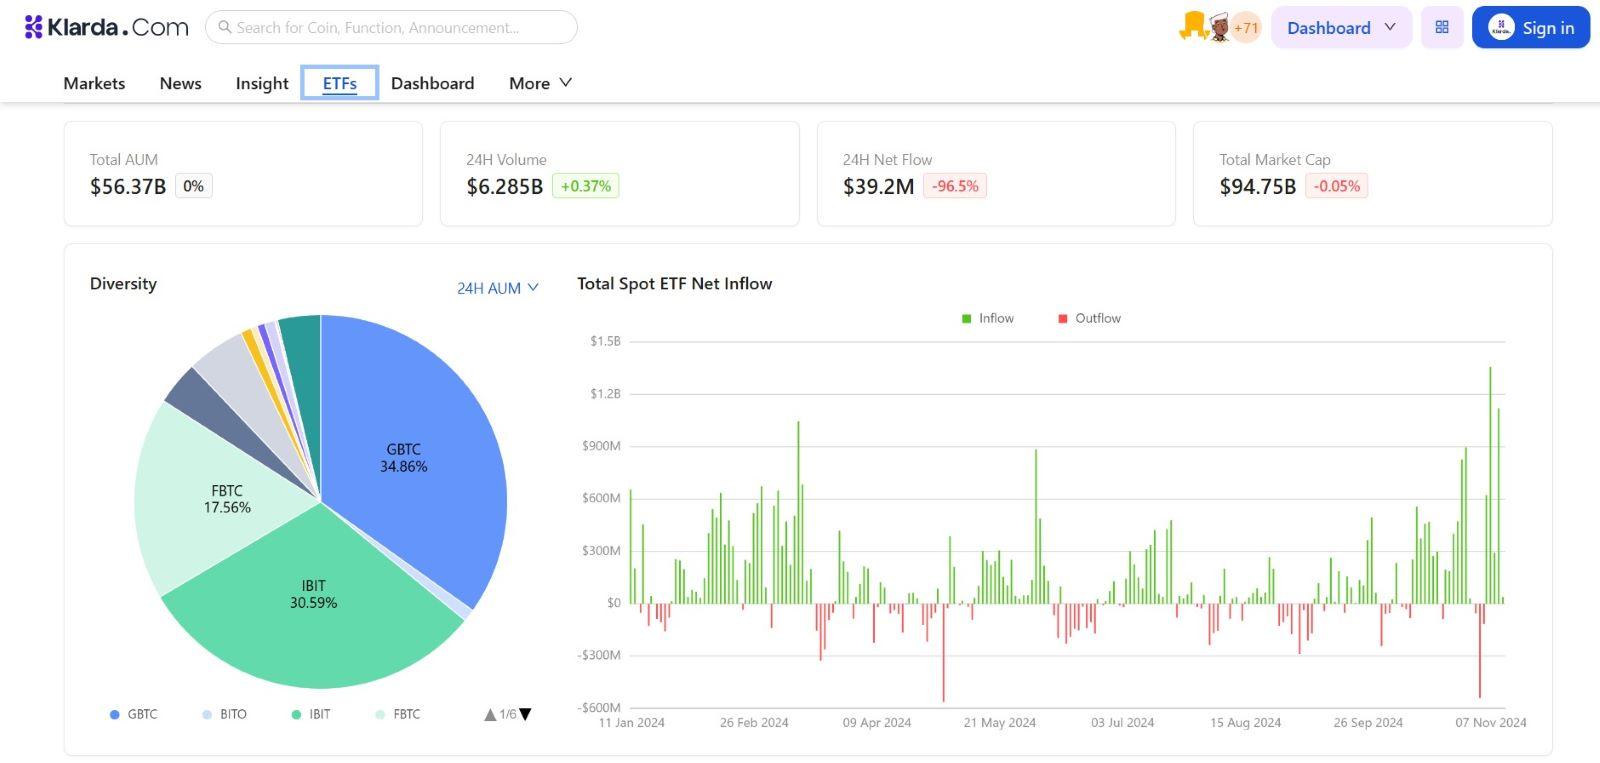This screenshot has height=763, width=1600.
Task: Click the Klarda.Com logo
Action: (106, 27)
